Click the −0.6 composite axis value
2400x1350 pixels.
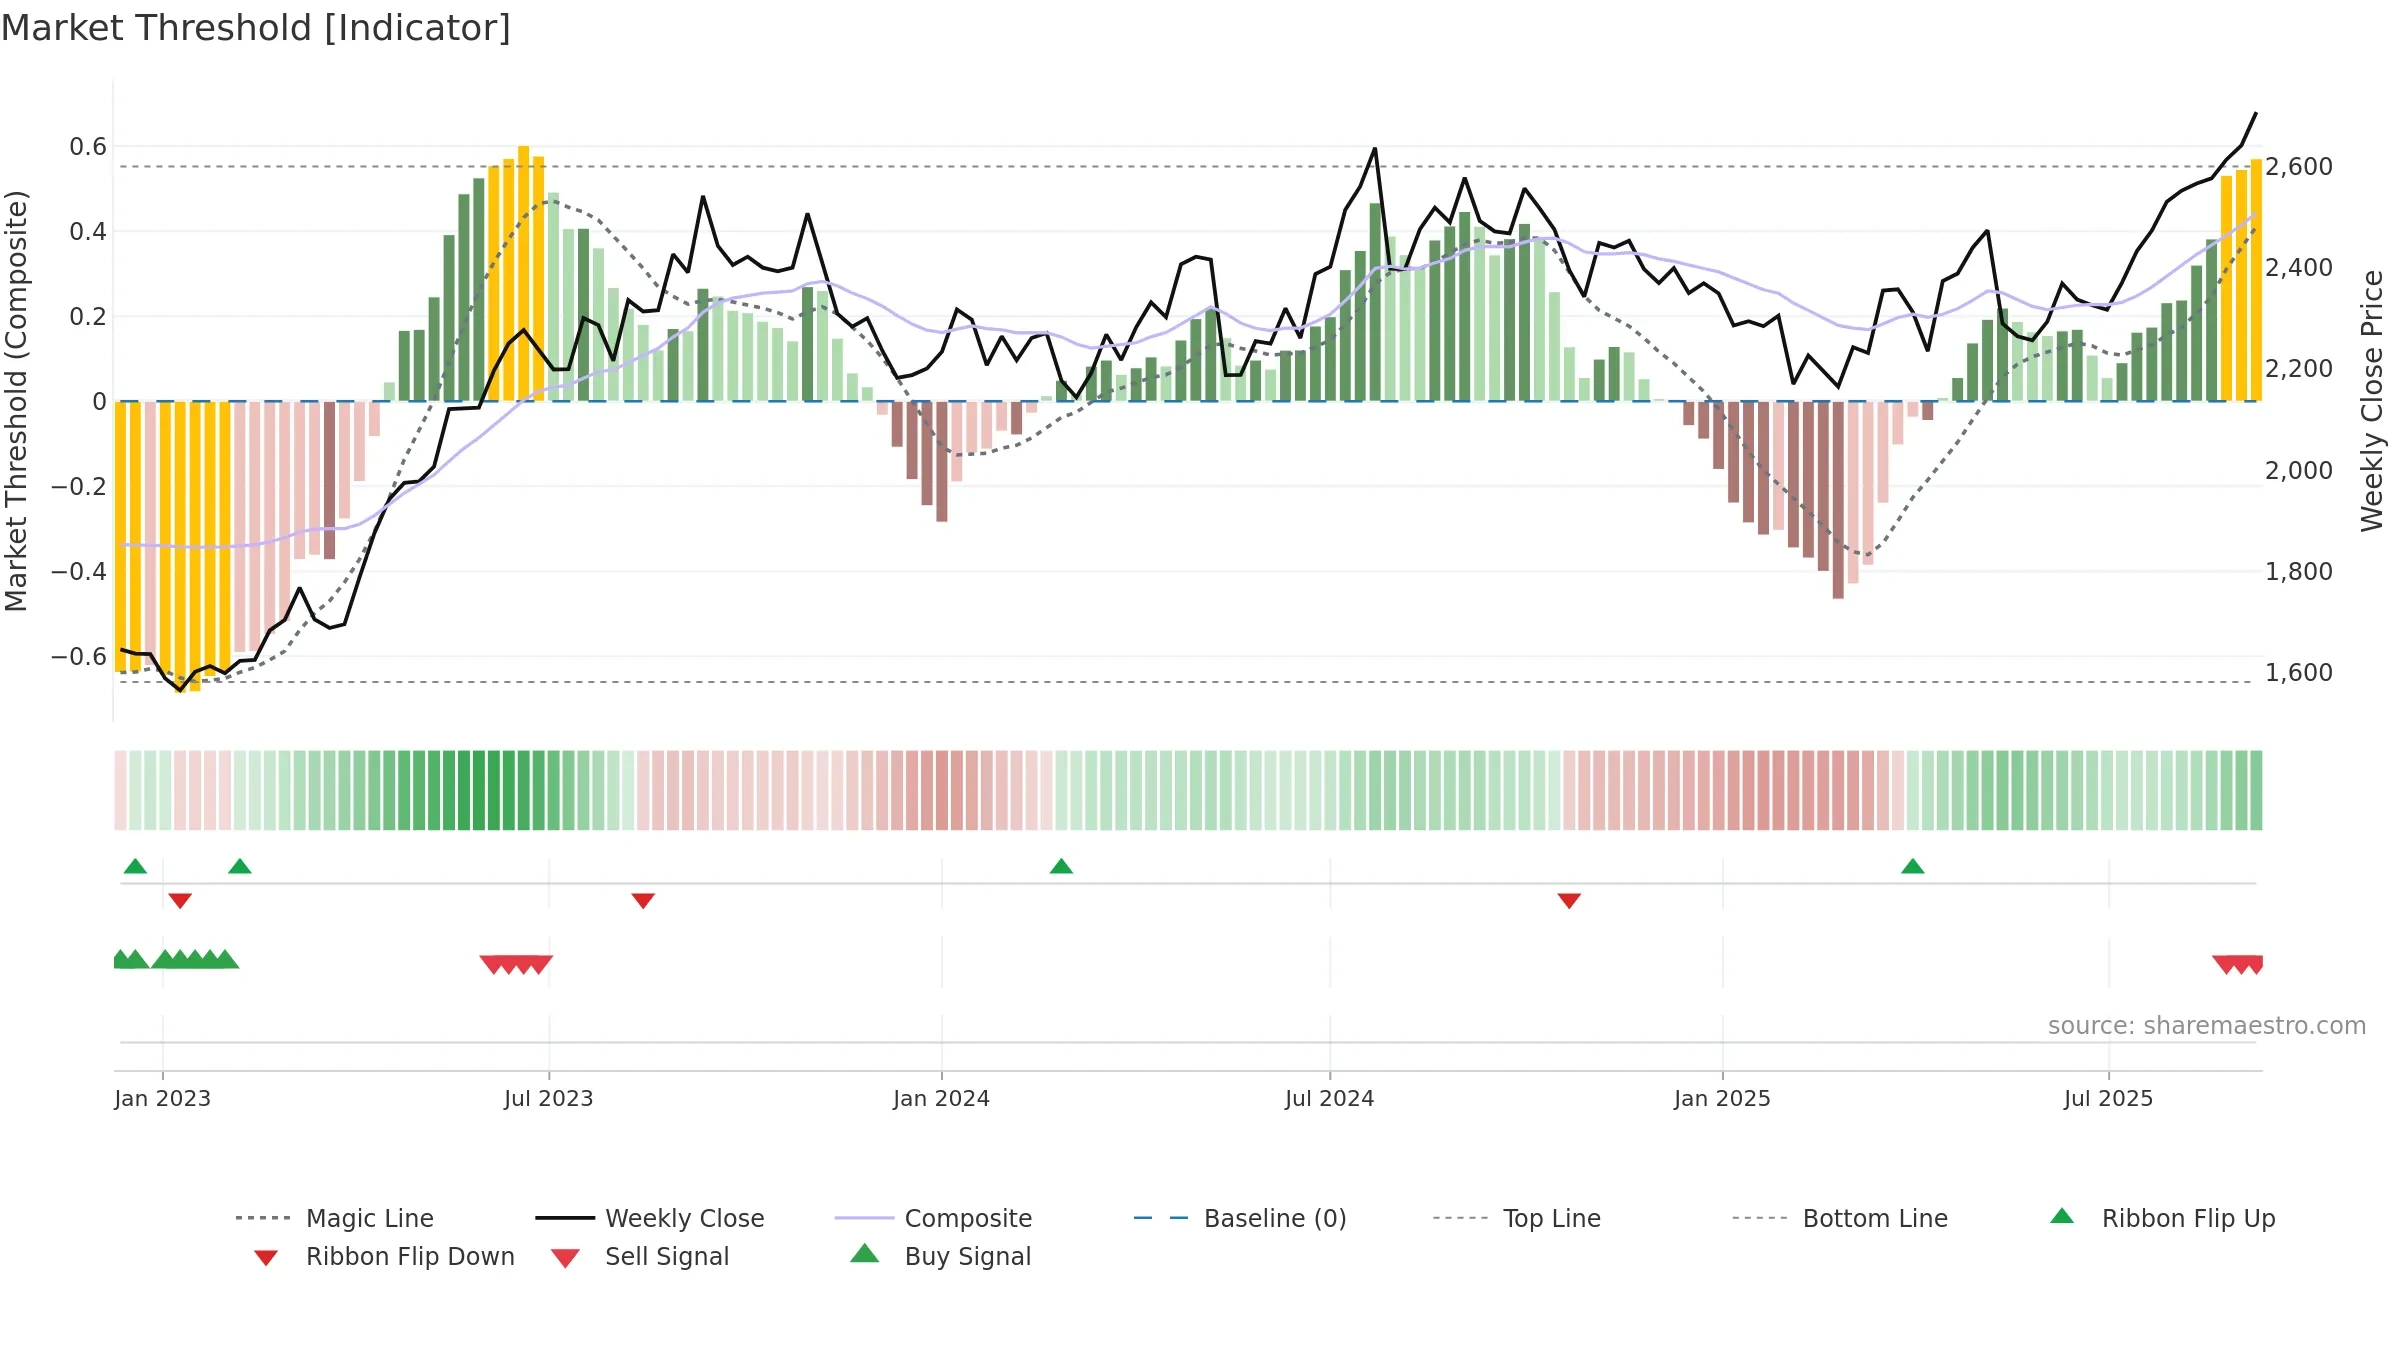(79, 657)
